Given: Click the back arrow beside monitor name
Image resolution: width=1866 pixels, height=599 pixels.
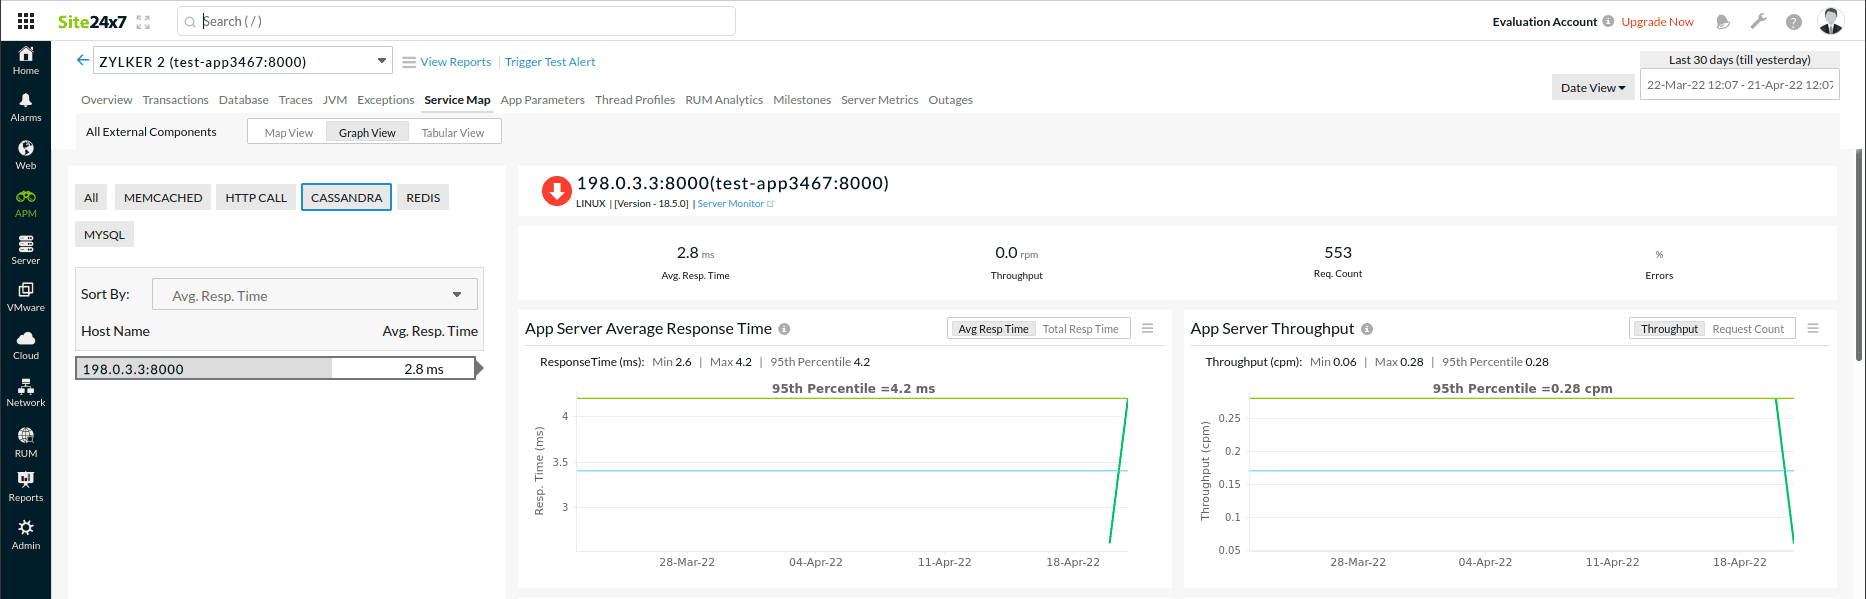Looking at the screenshot, I should click(83, 60).
